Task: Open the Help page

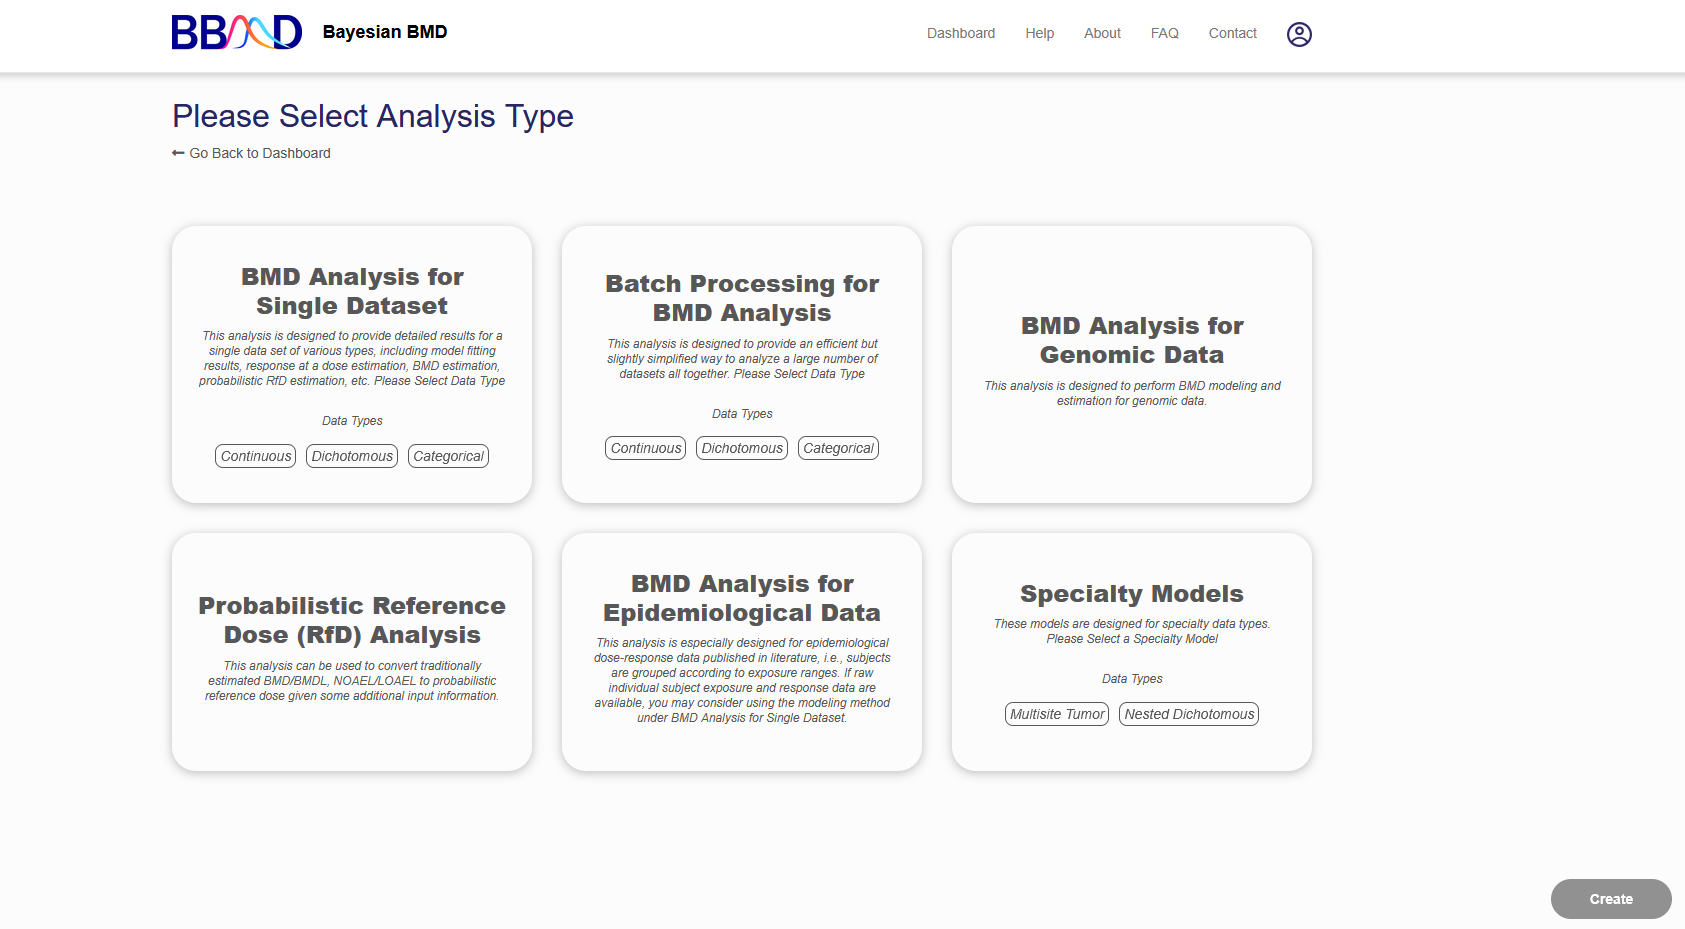Action: 1039,33
